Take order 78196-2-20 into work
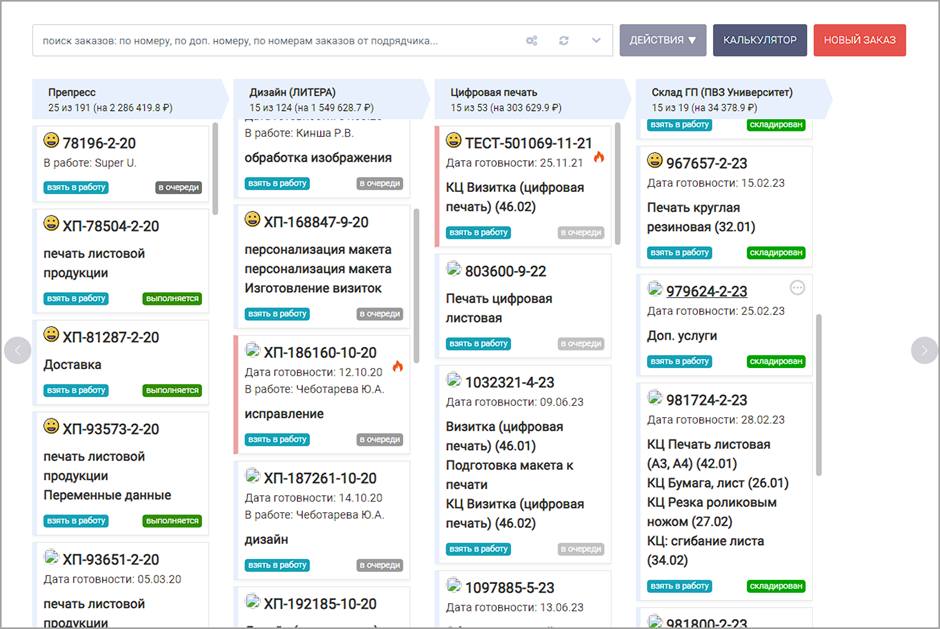 (76, 187)
